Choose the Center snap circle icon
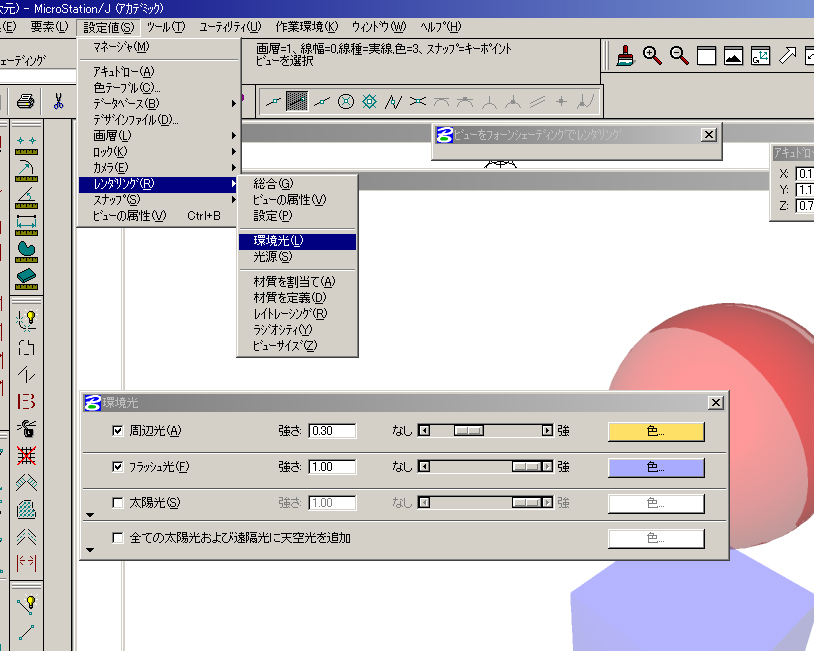Viewport: 814px width, 651px height. point(346,102)
